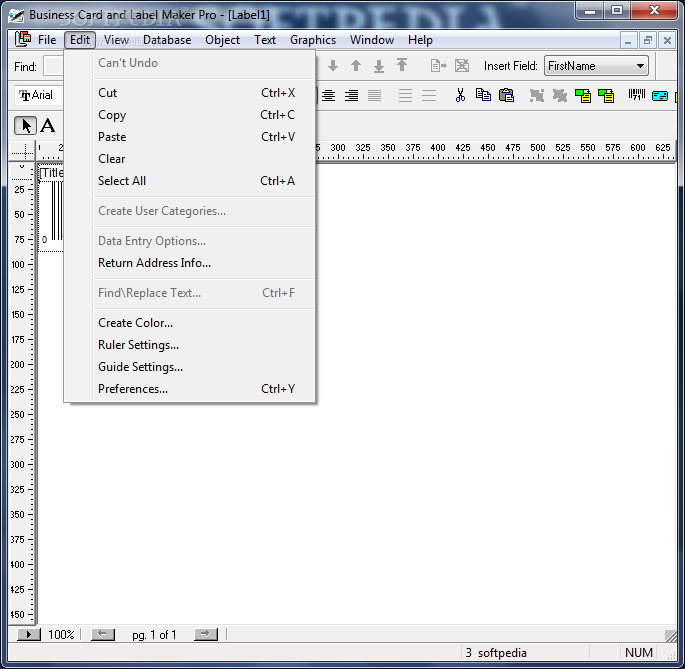Select the arrow pointer tool
685x669 pixels.
(x=25, y=126)
